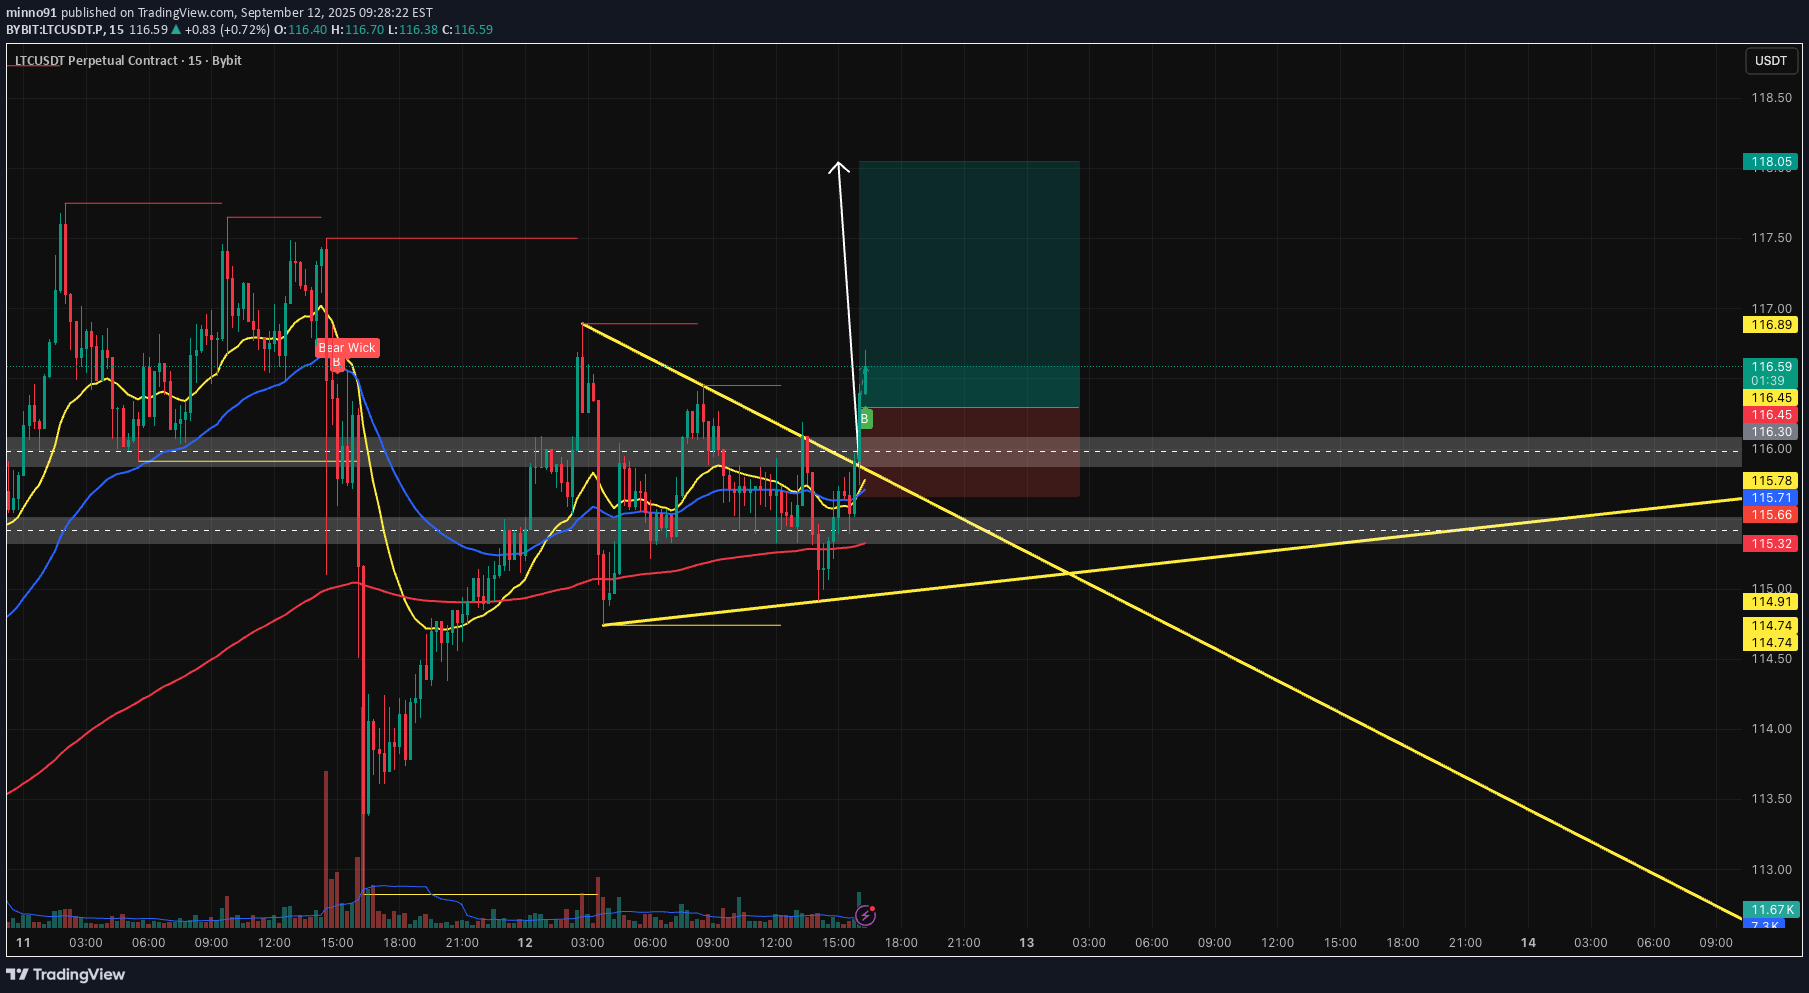Select the red stop-loss zone of long position
This screenshot has height=993, width=1809.
pos(969,452)
